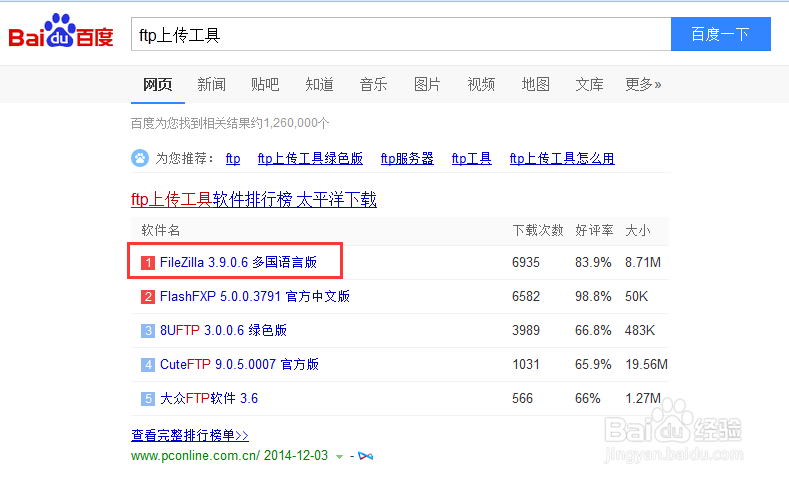Click size 8.71M in FileZilla row
Image resolution: width=789 pixels, height=482 pixels.
(x=643, y=263)
